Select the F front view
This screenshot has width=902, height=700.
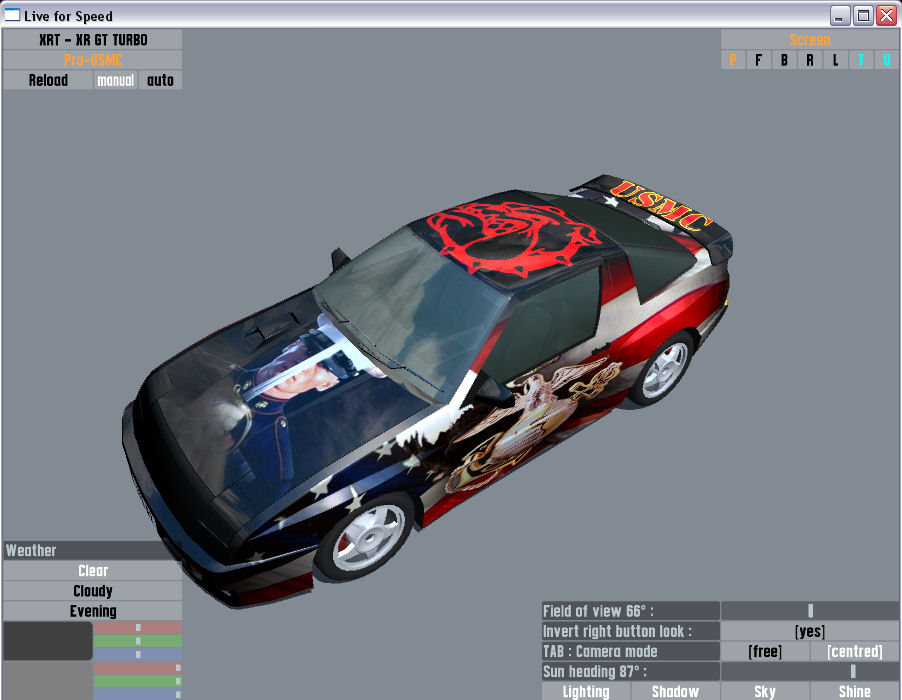[x=759, y=60]
